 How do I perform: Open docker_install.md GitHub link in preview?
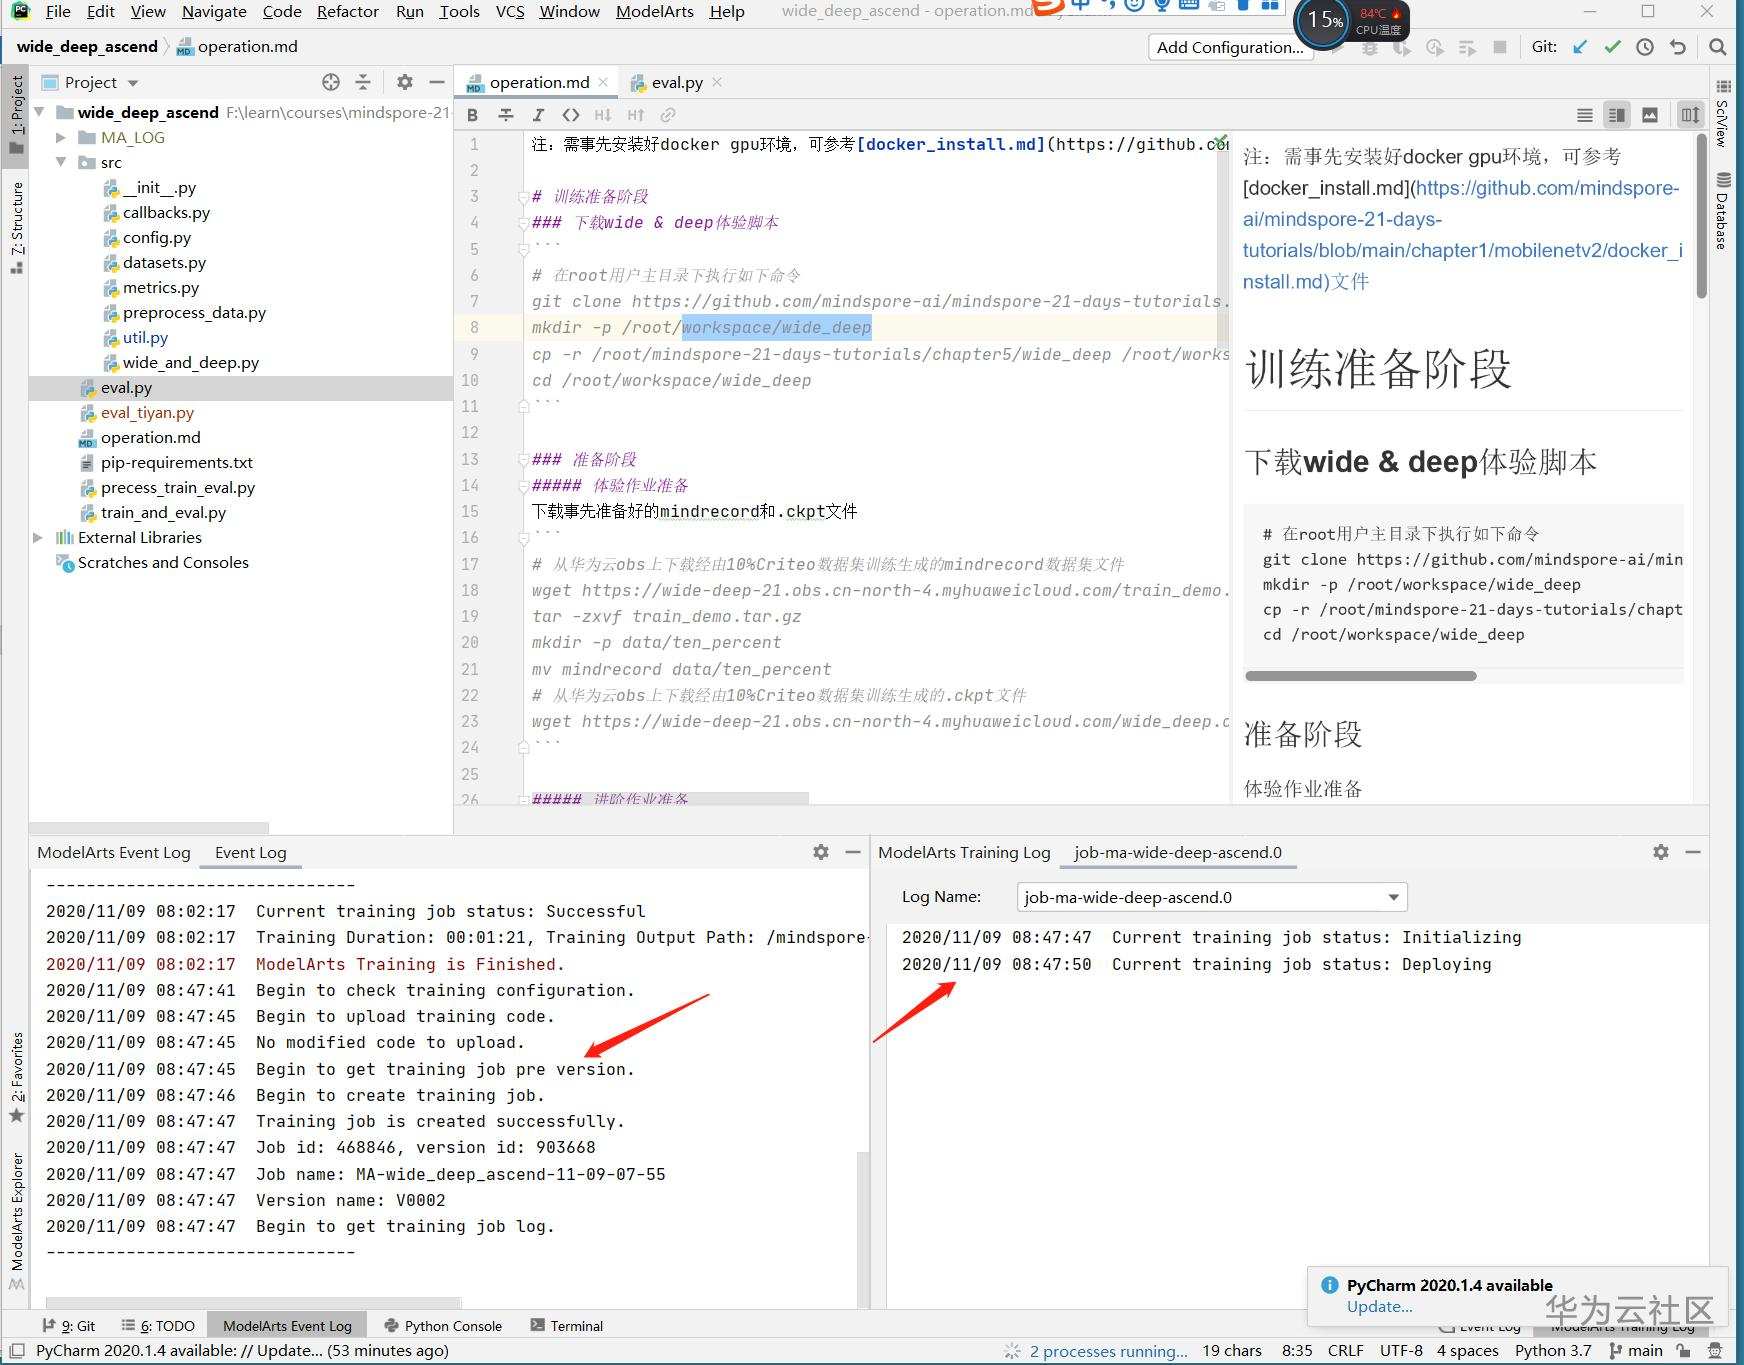(x=1461, y=234)
